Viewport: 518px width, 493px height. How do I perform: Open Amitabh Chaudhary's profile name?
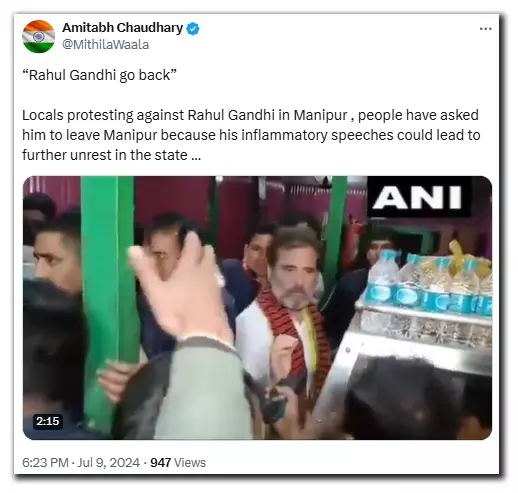pyautogui.click(x=123, y=28)
